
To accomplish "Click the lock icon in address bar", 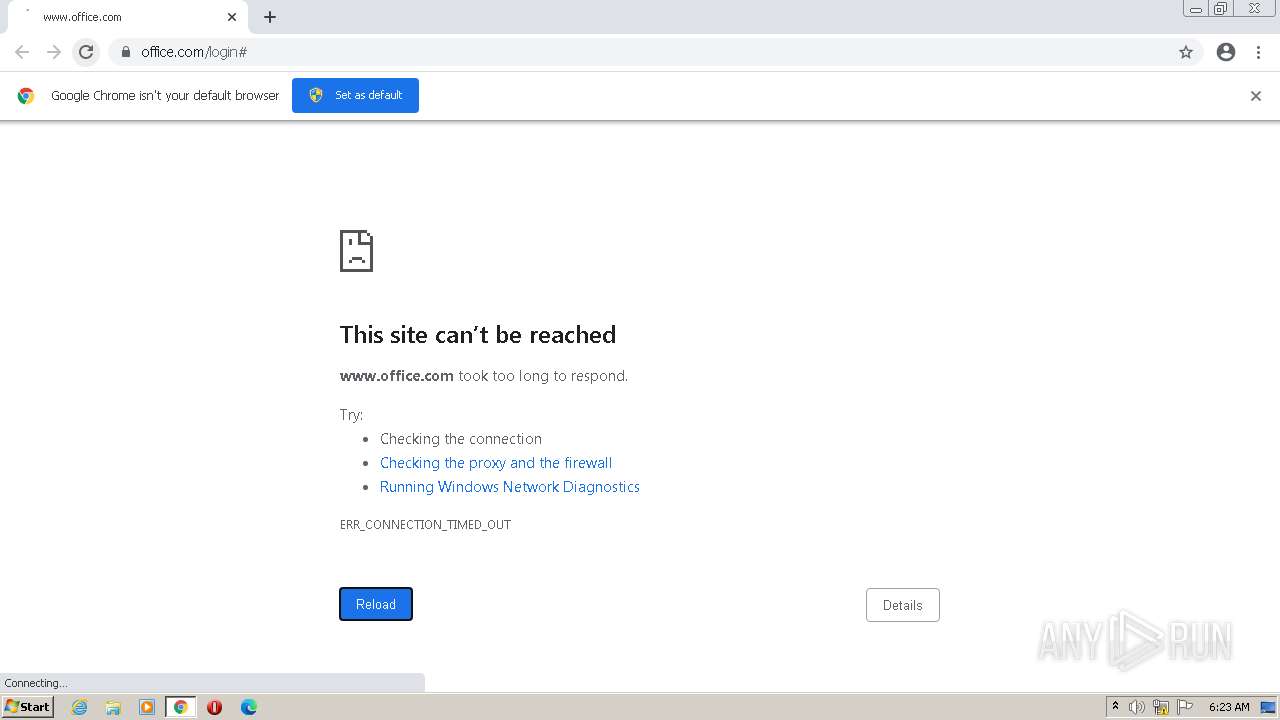I will point(125,52).
